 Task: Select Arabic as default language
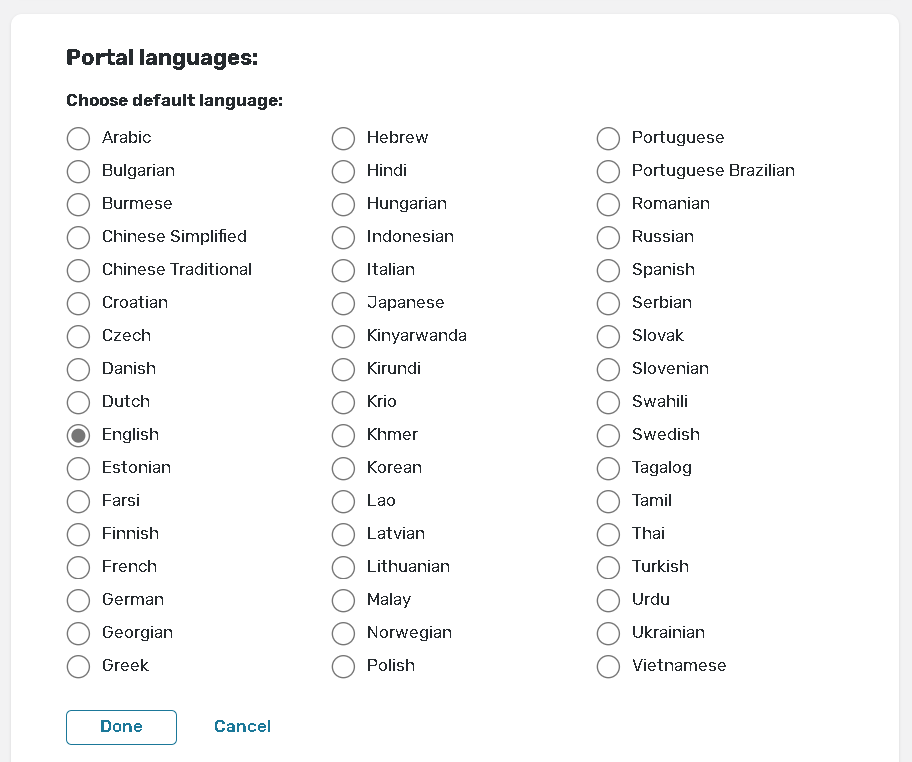pos(79,138)
